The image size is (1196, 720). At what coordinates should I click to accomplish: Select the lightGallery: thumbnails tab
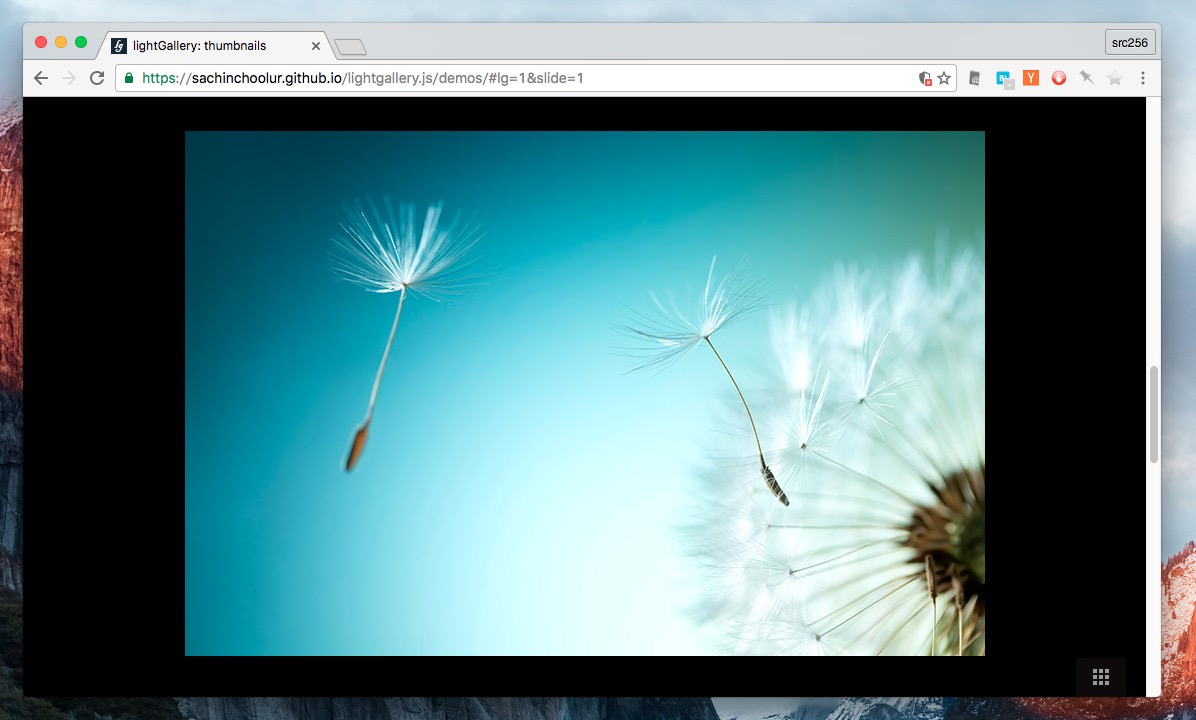point(200,45)
